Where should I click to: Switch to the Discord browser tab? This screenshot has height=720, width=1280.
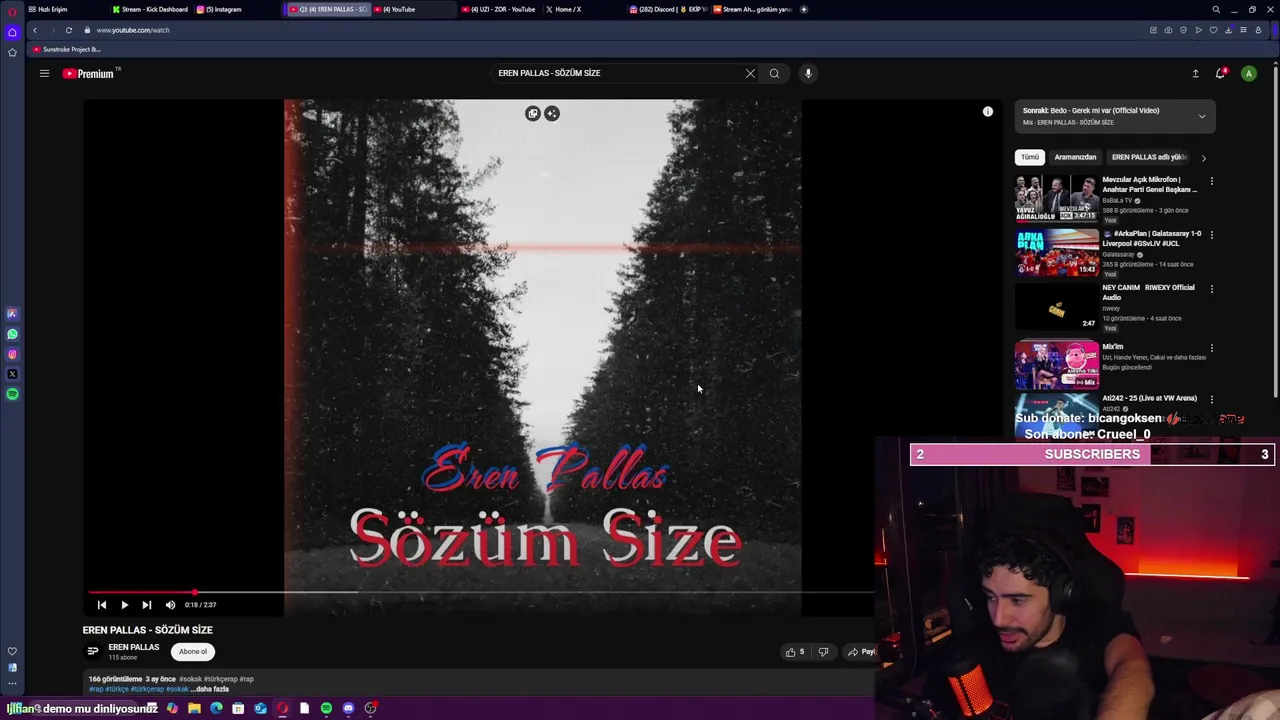667,9
